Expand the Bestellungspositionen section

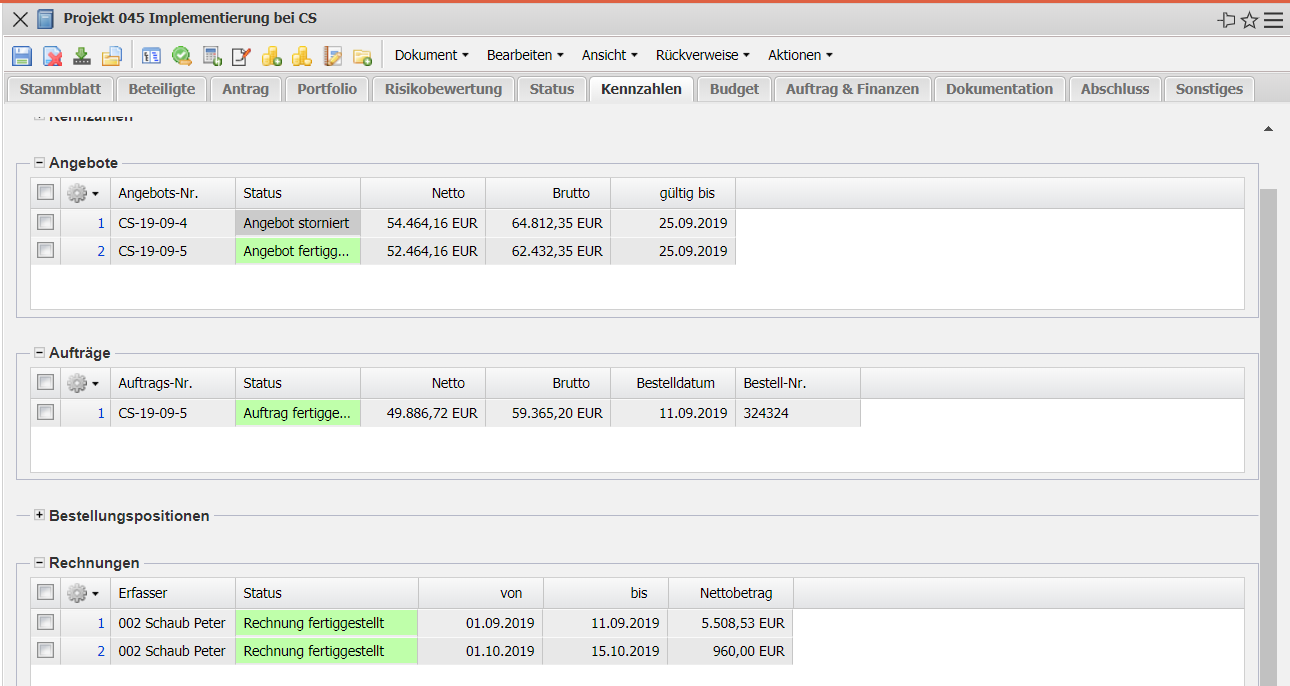[x=40, y=516]
